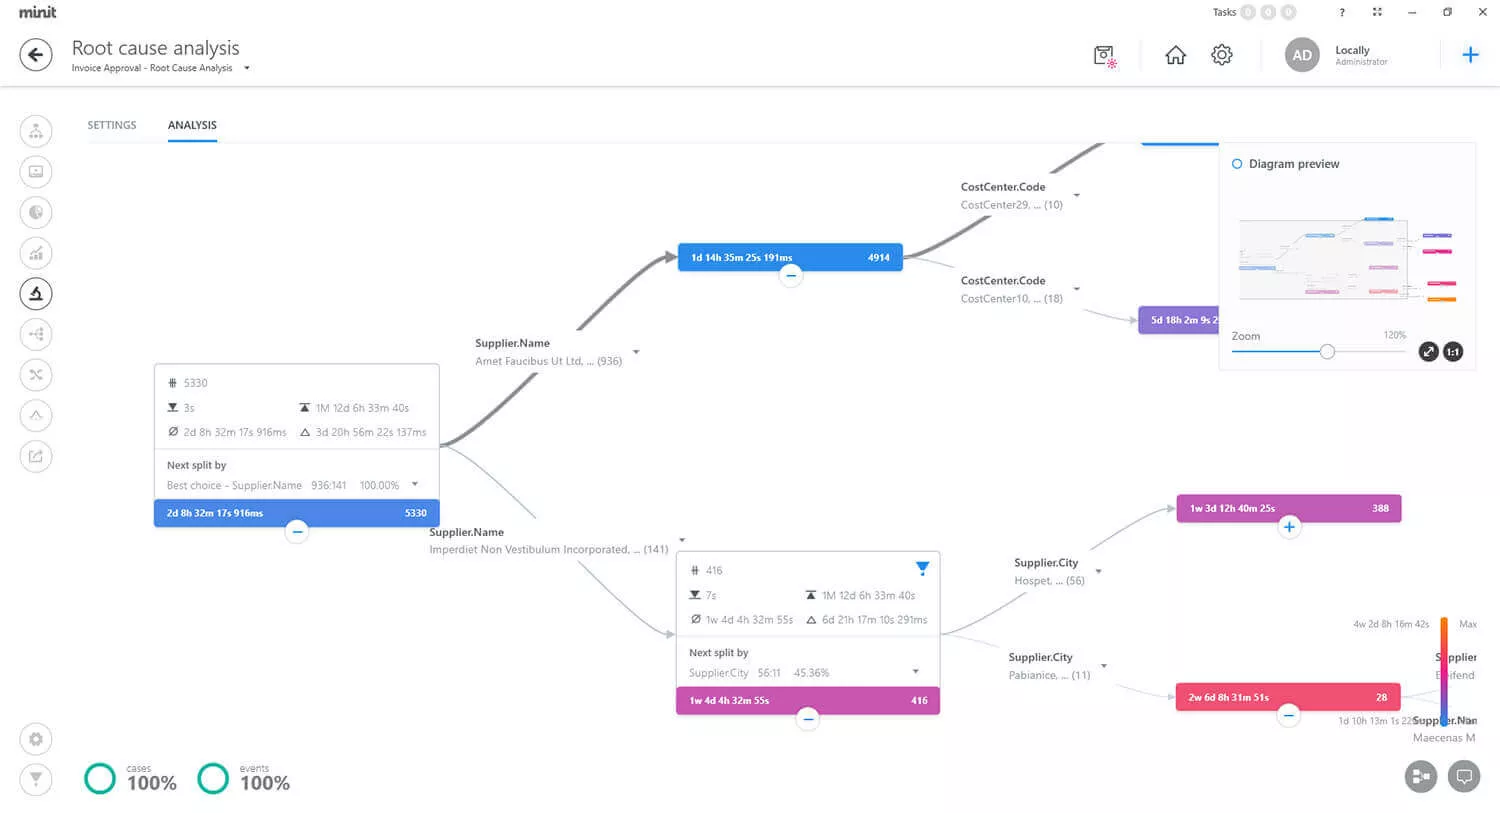Open dropdown for Imperdiet Non Vestibulum split
Image resolution: width=1500 pixels, height=813 pixels.
coord(682,540)
